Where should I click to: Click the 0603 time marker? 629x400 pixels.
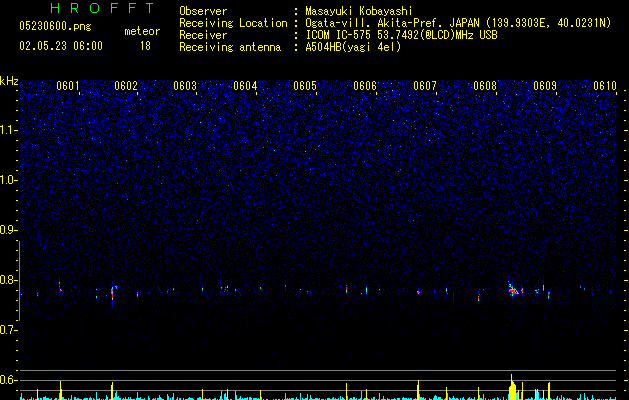185,86
